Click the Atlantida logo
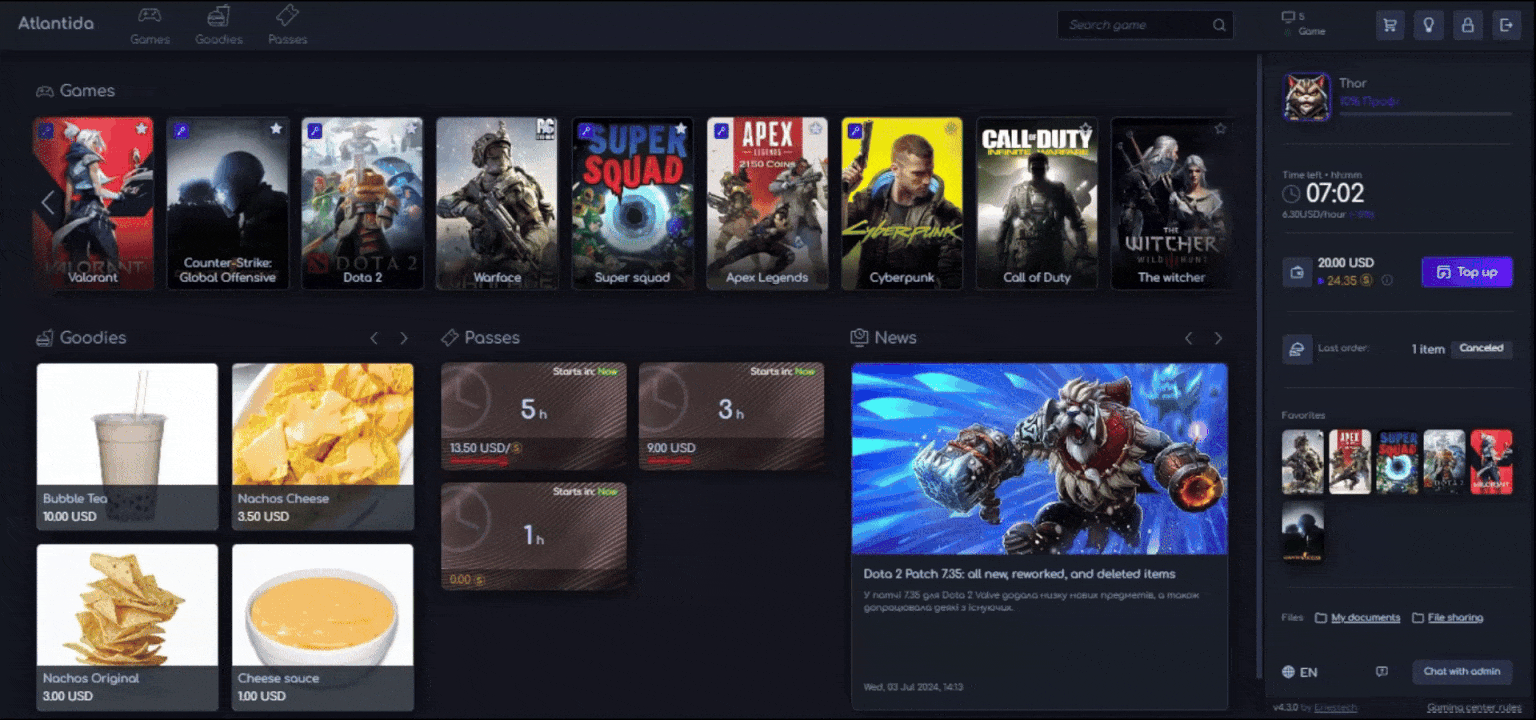The image size is (1536, 720). (56, 23)
